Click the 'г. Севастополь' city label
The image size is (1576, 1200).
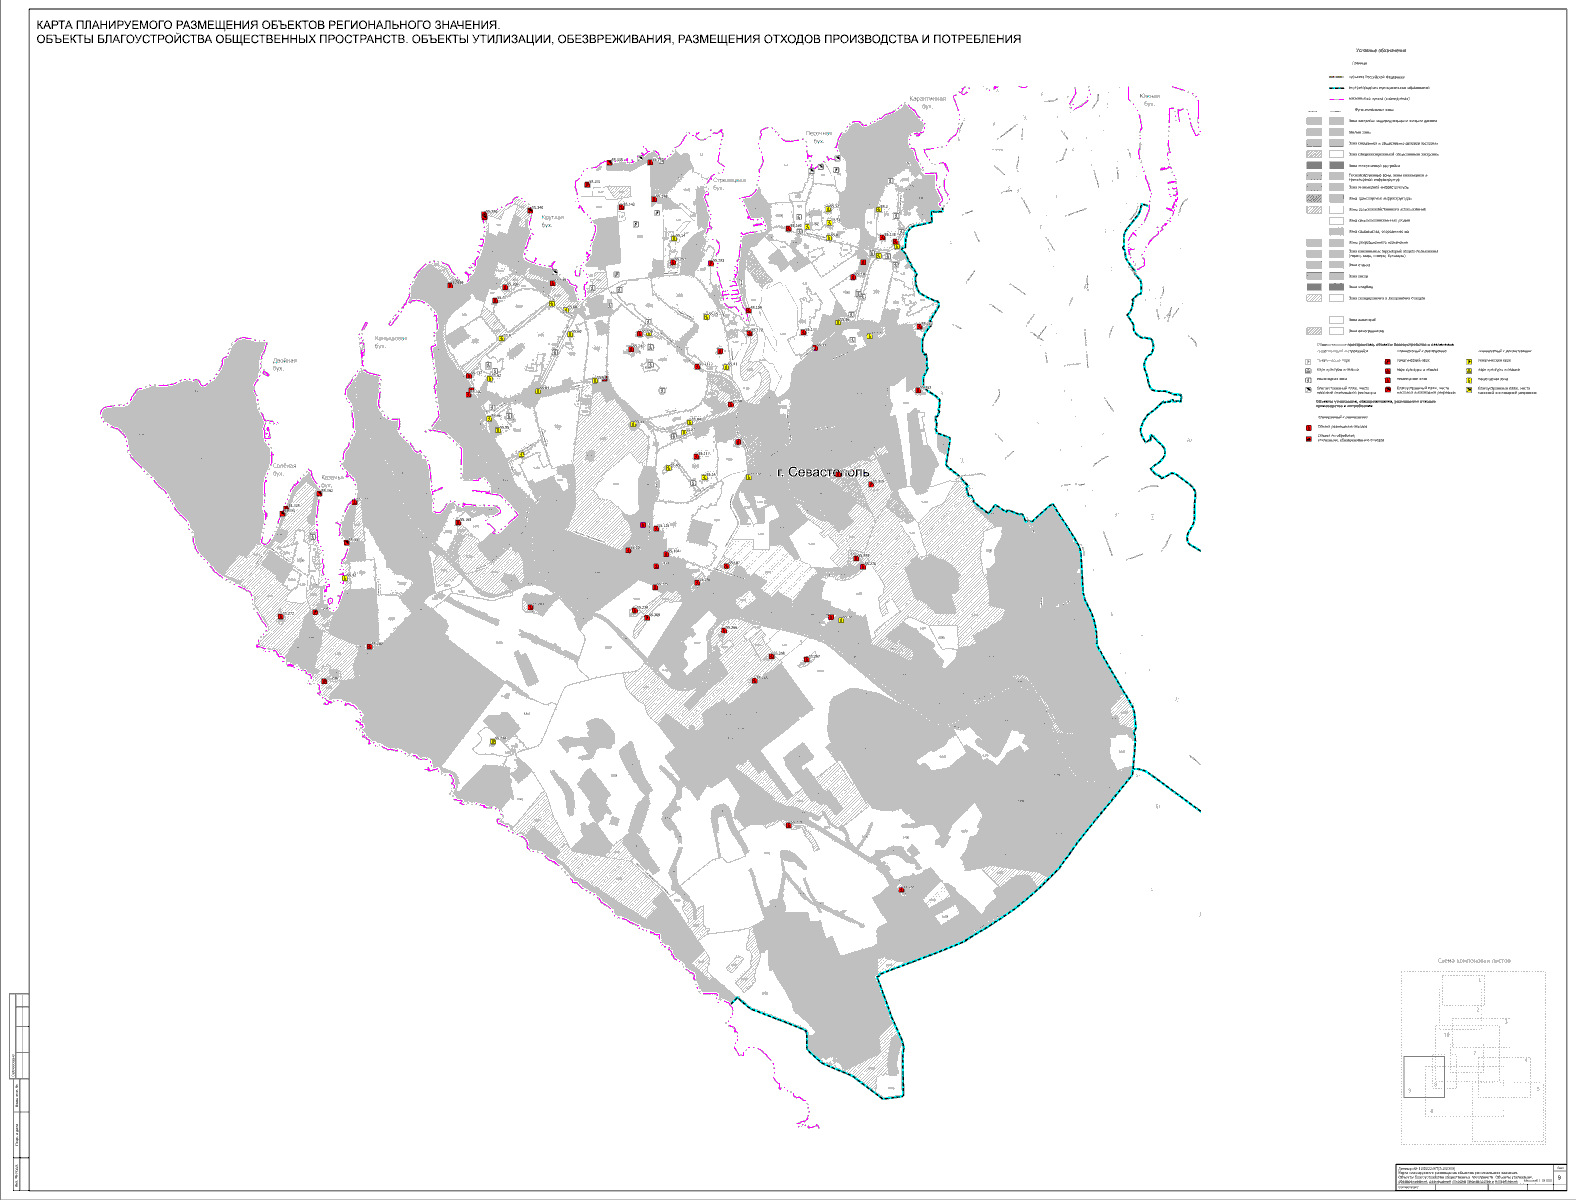click(x=823, y=472)
